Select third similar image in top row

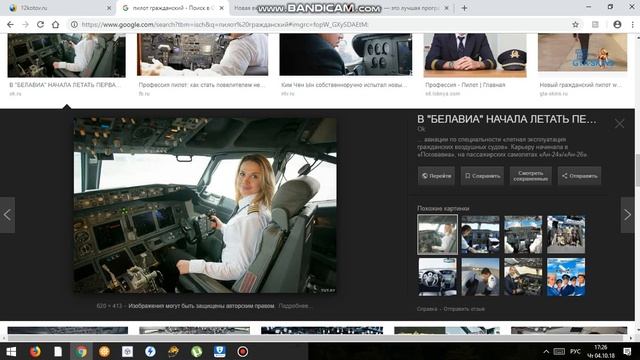[523, 234]
